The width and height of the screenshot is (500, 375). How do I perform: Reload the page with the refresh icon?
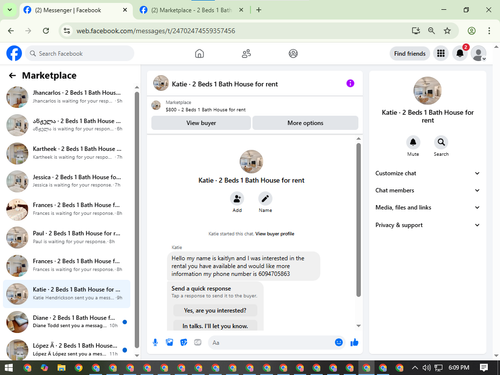46,31
